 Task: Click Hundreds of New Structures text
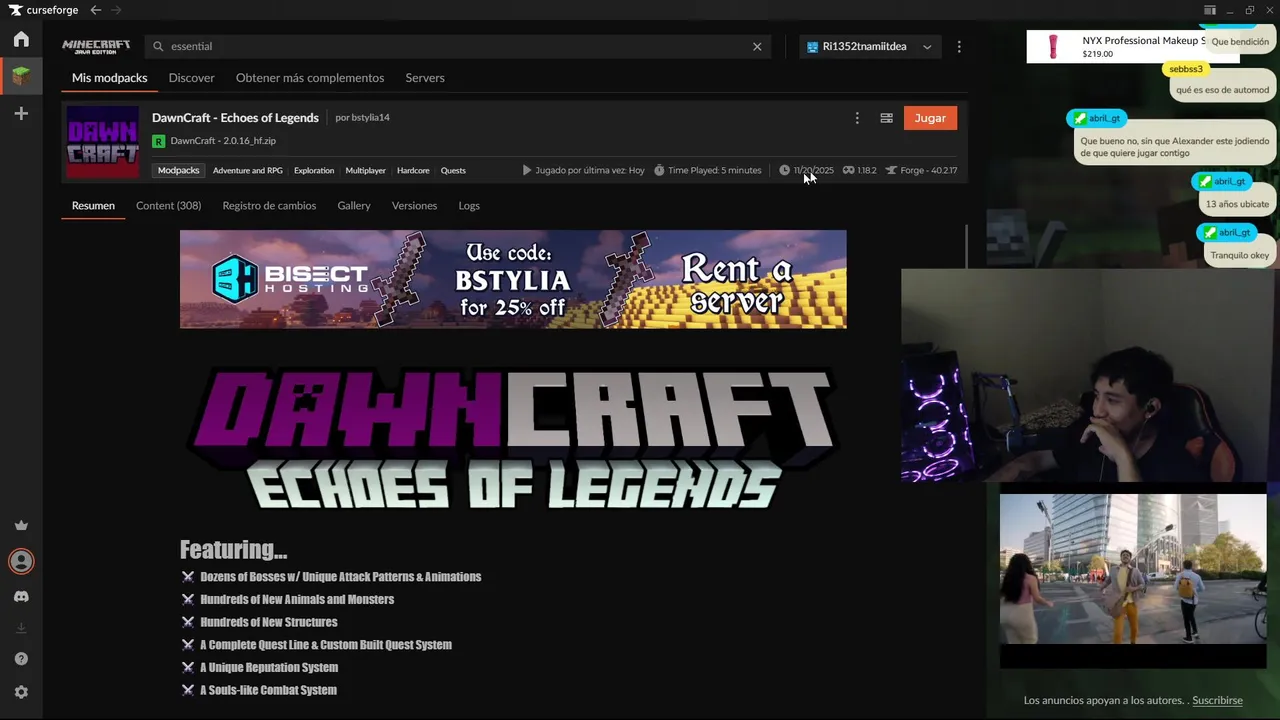[x=268, y=622]
